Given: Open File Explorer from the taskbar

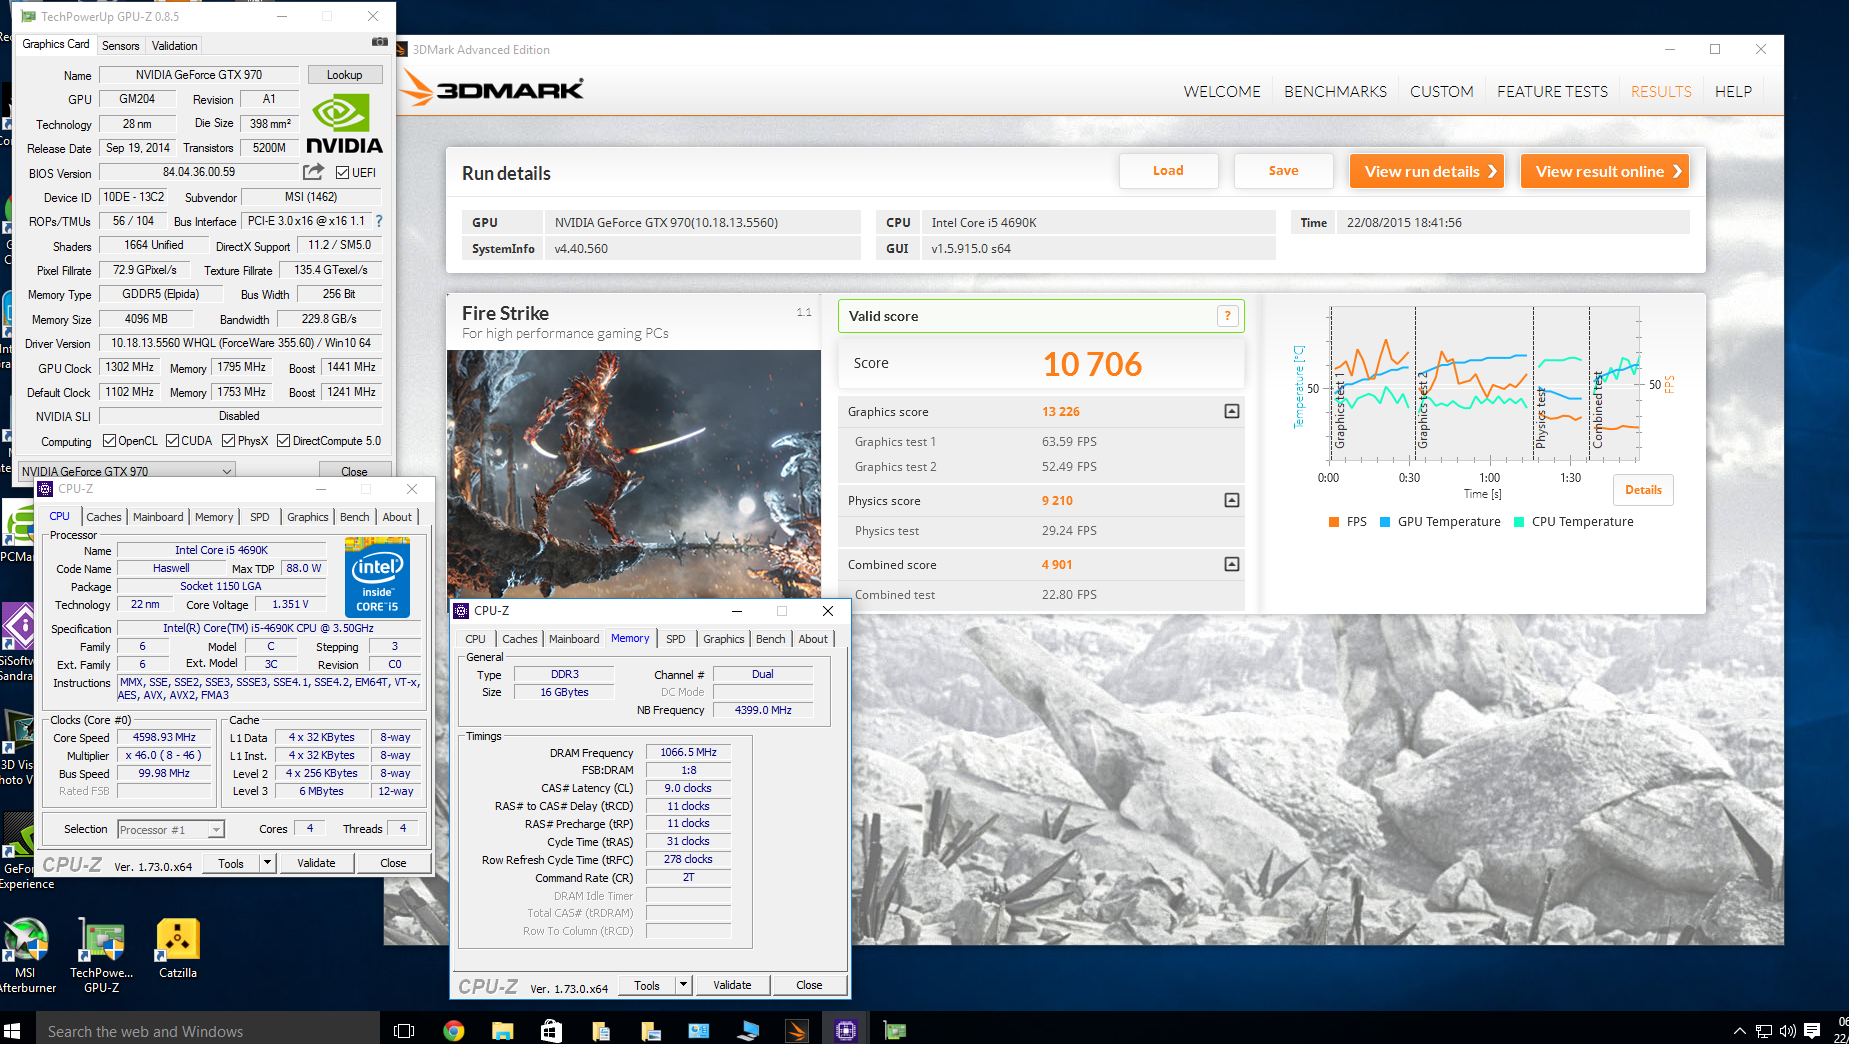Looking at the screenshot, I should point(502,1030).
